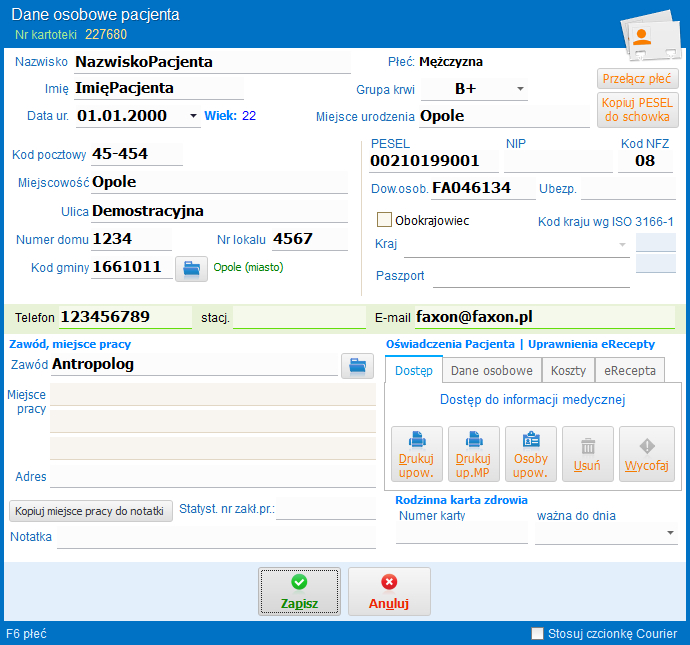Click the Drukuj upow. printer icon
This screenshot has width=690, height=645.
tap(418, 441)
